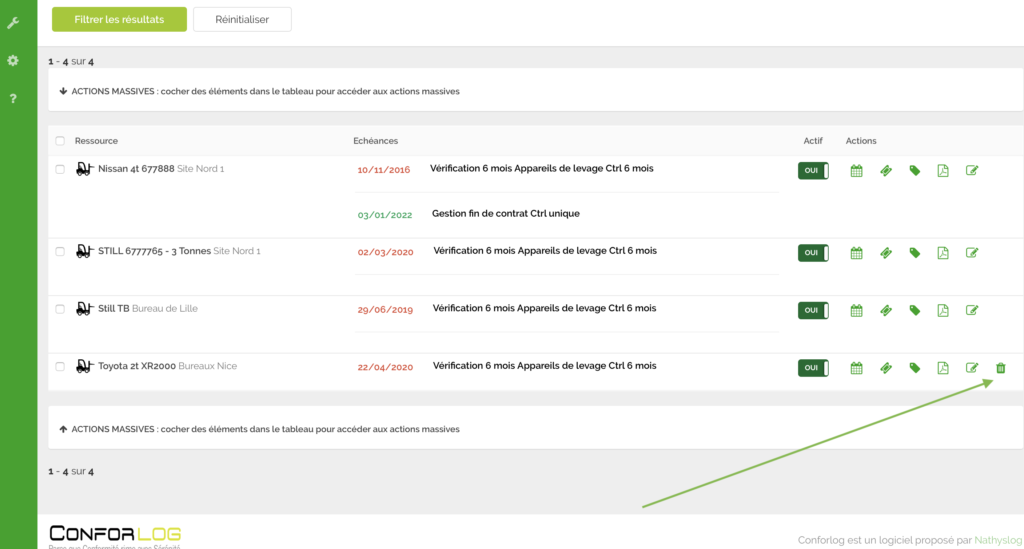Open the settings gear in left sidebar
This screenshot has width=1024, height=549.
click(x=13, y=60)
